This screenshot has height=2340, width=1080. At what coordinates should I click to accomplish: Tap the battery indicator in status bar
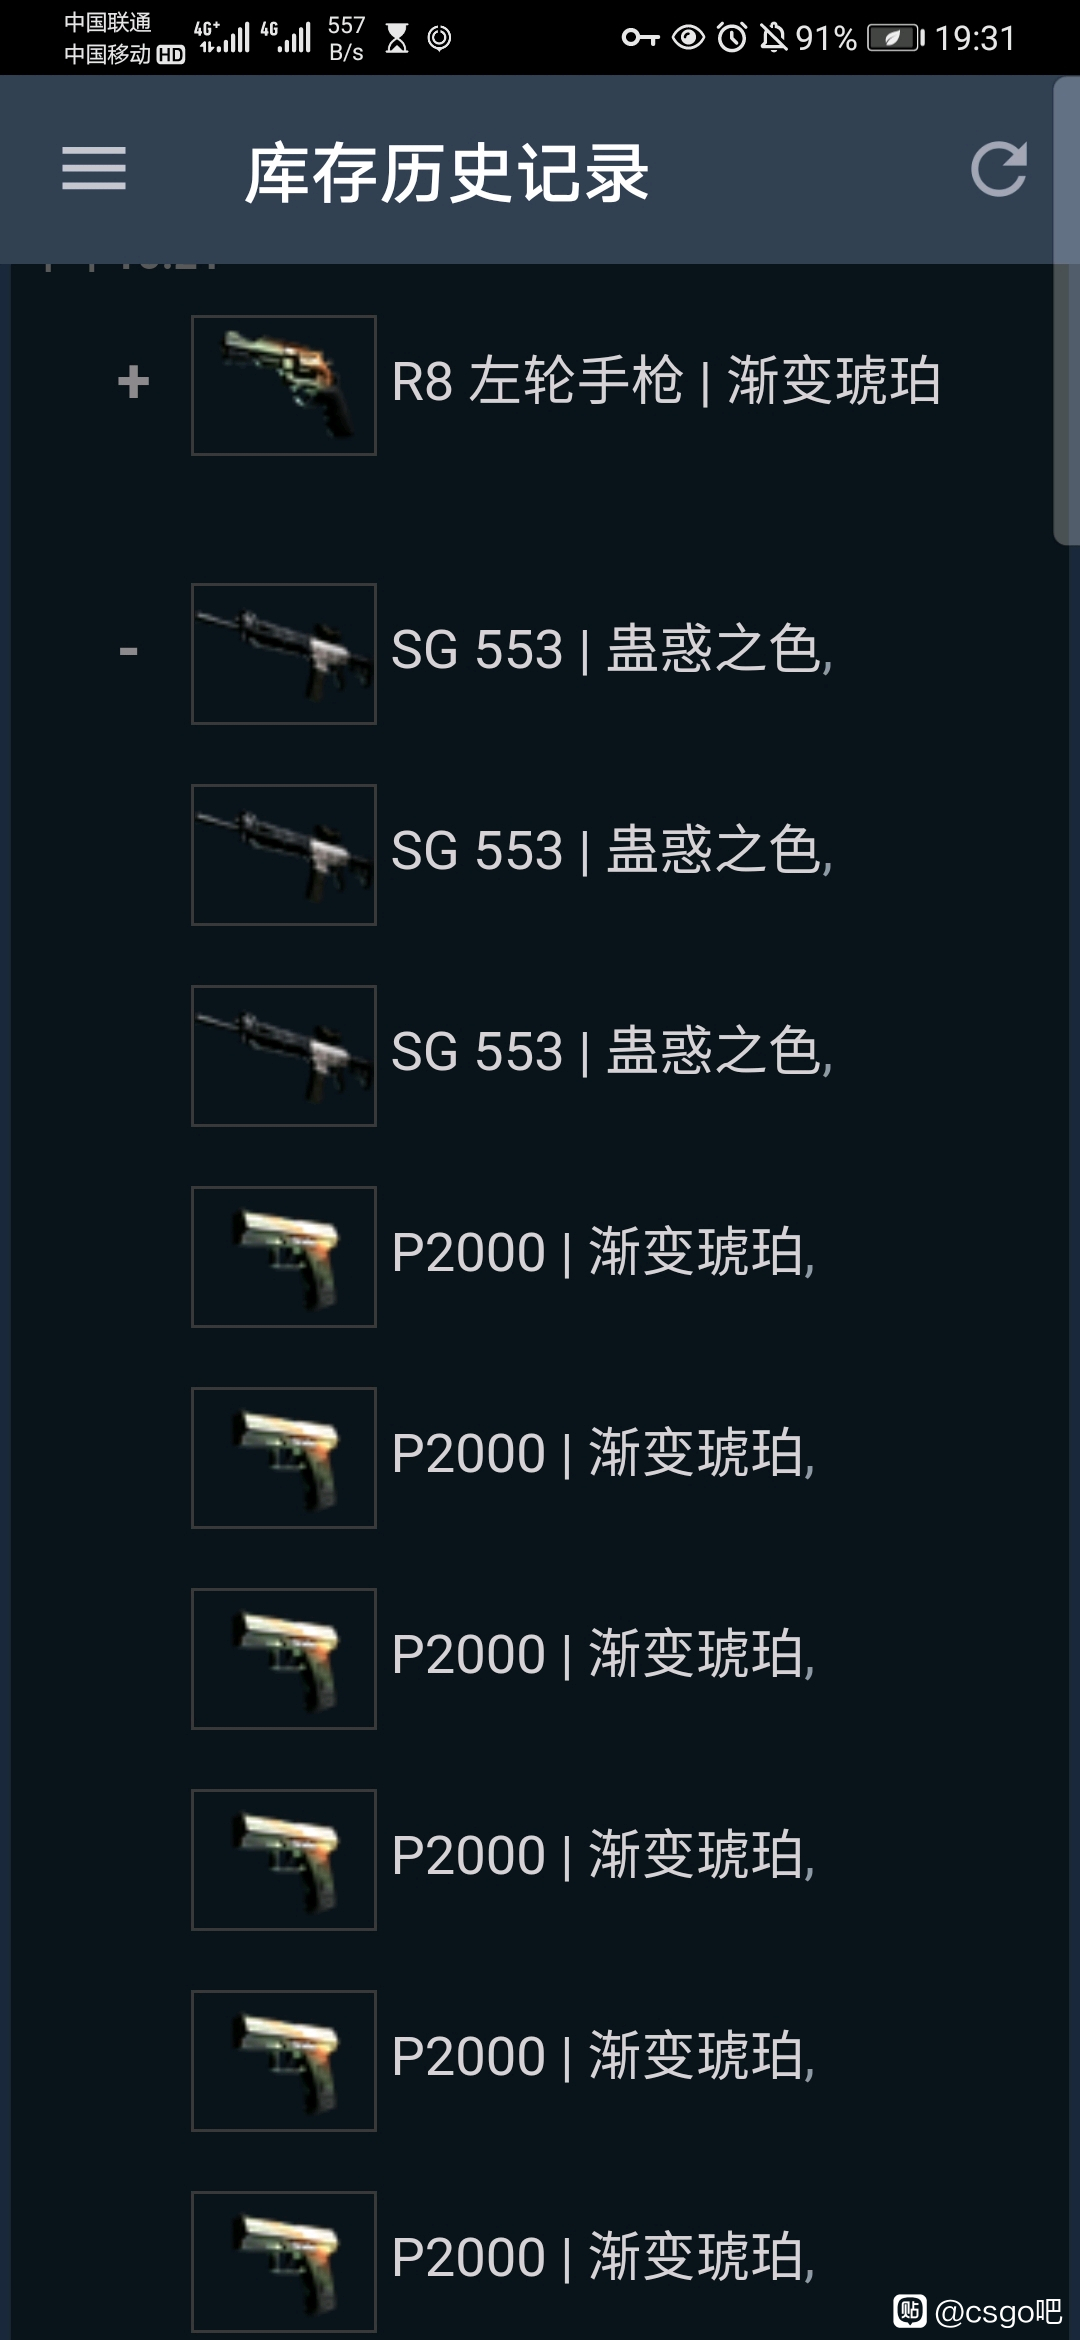pos(896,38)
